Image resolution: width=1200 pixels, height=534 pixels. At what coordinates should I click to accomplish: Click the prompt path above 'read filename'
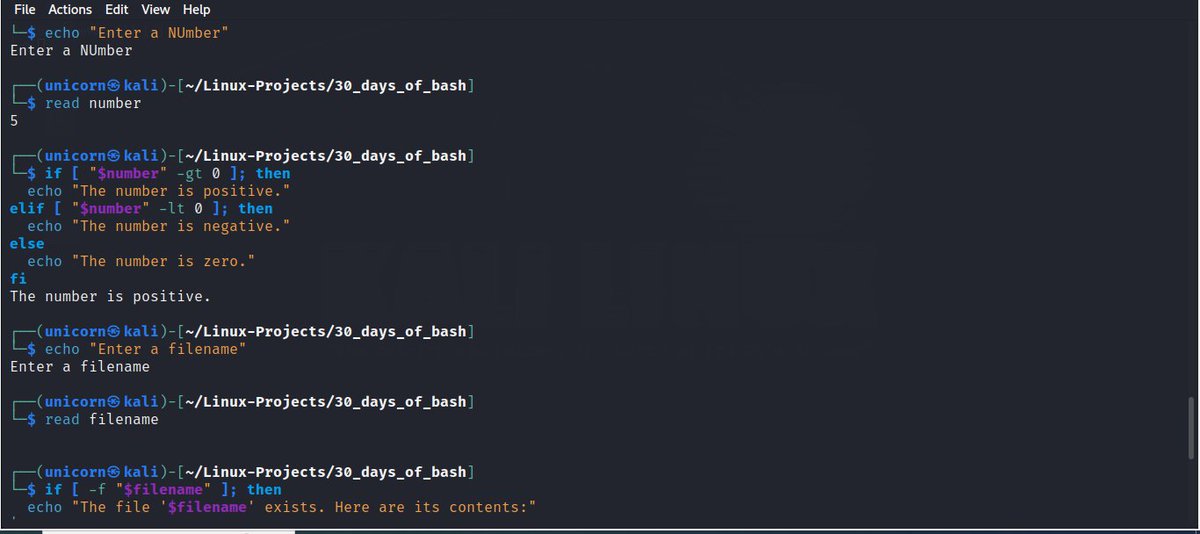click(325, 401)
